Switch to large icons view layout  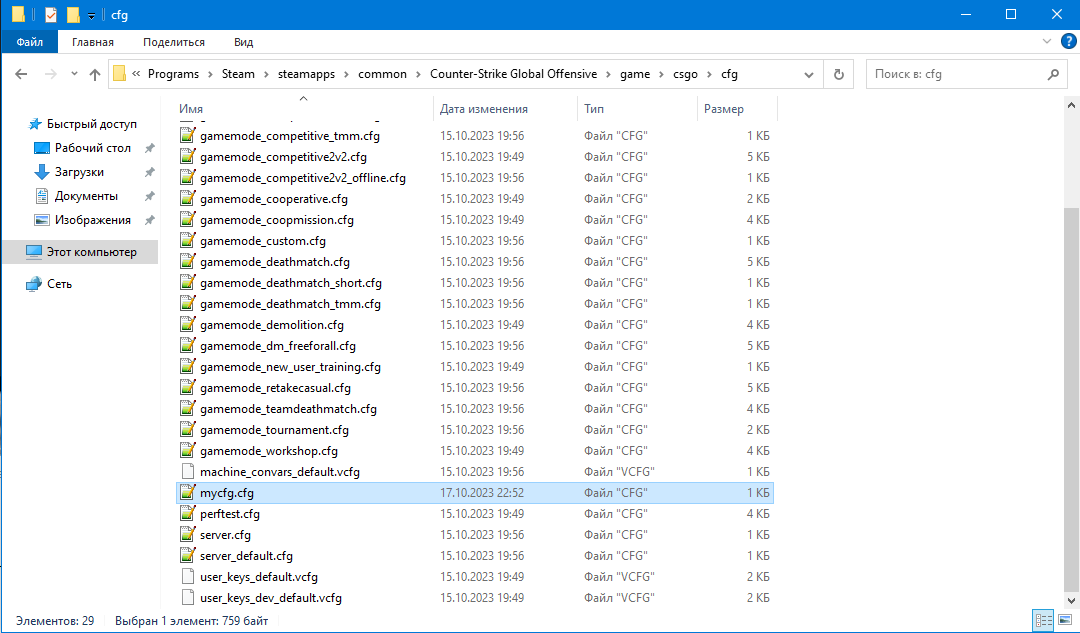(x=1065, y=620)
